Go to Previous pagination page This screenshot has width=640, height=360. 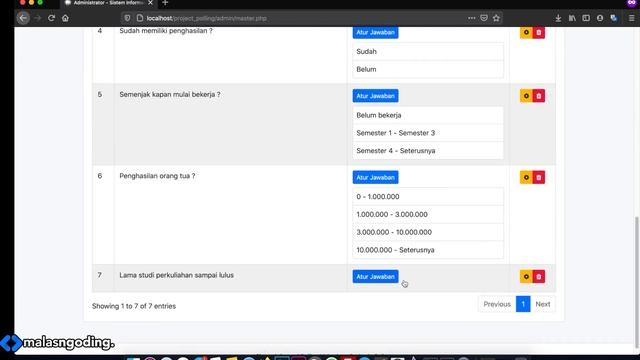[x=497, y=304]
